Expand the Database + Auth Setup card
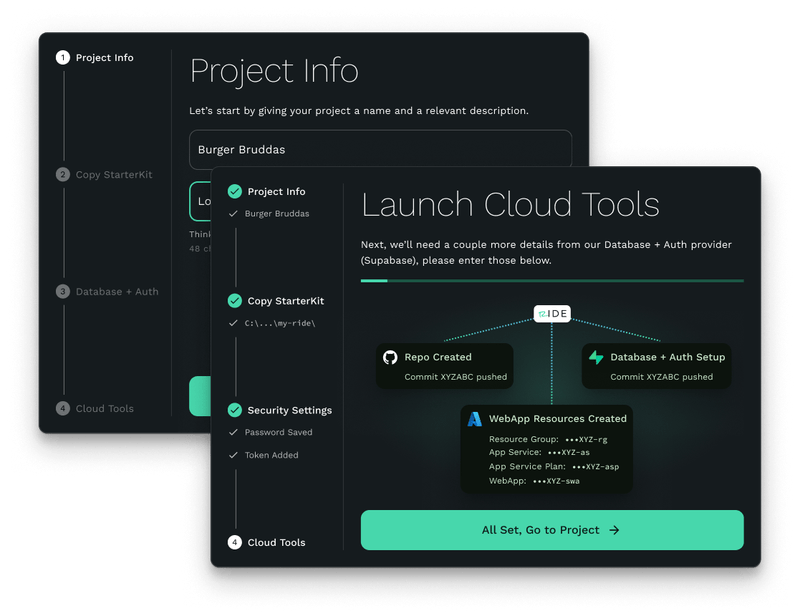 click(656, 366)
